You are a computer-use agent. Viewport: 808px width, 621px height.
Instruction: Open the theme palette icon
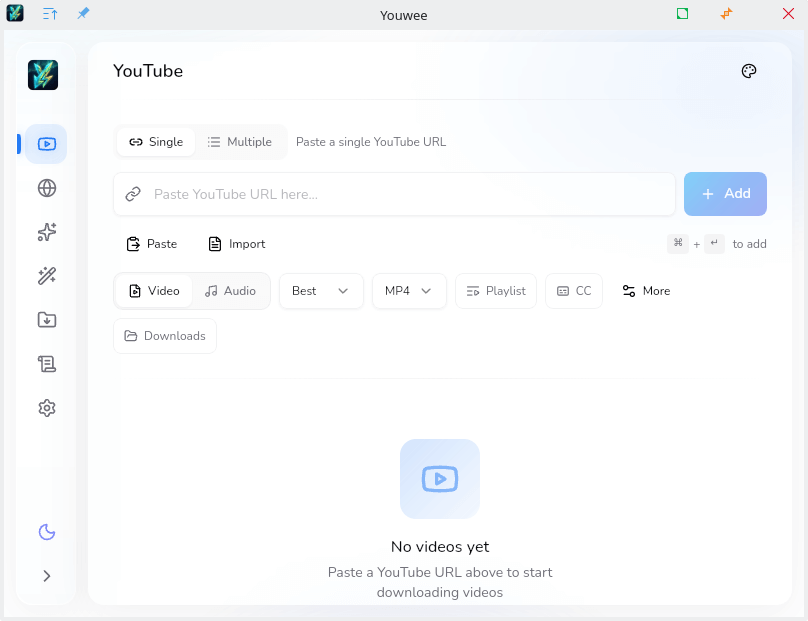click(748, 71)
